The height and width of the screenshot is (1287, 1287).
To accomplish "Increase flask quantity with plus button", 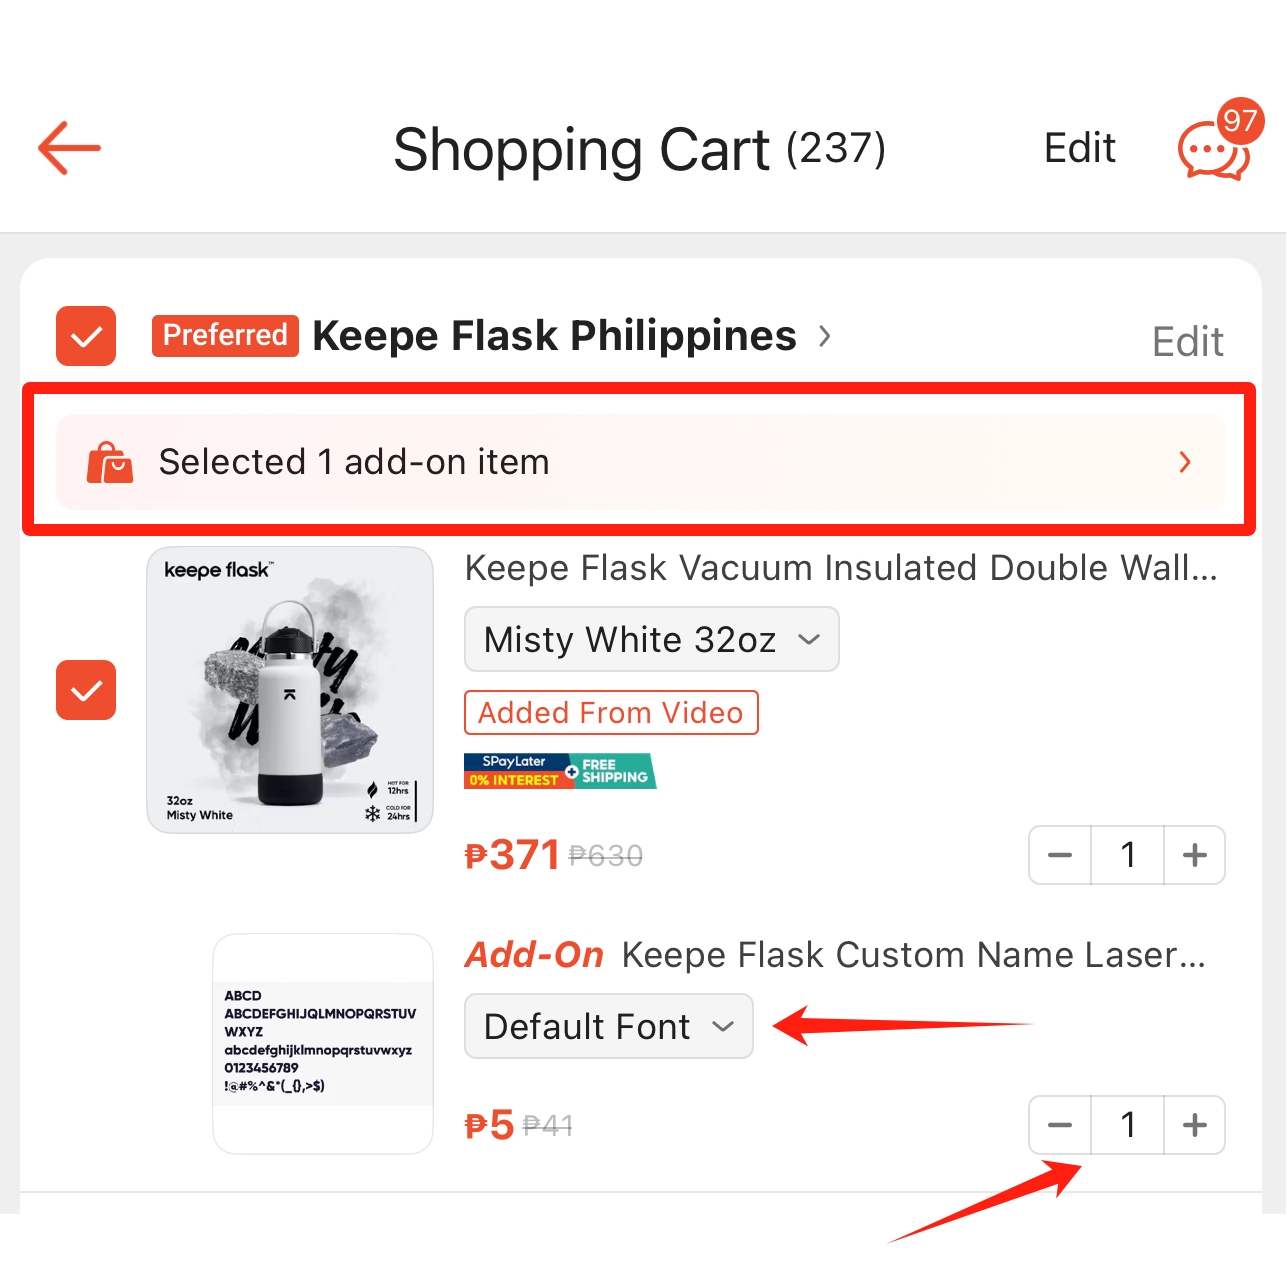I will click(1195, 855).
